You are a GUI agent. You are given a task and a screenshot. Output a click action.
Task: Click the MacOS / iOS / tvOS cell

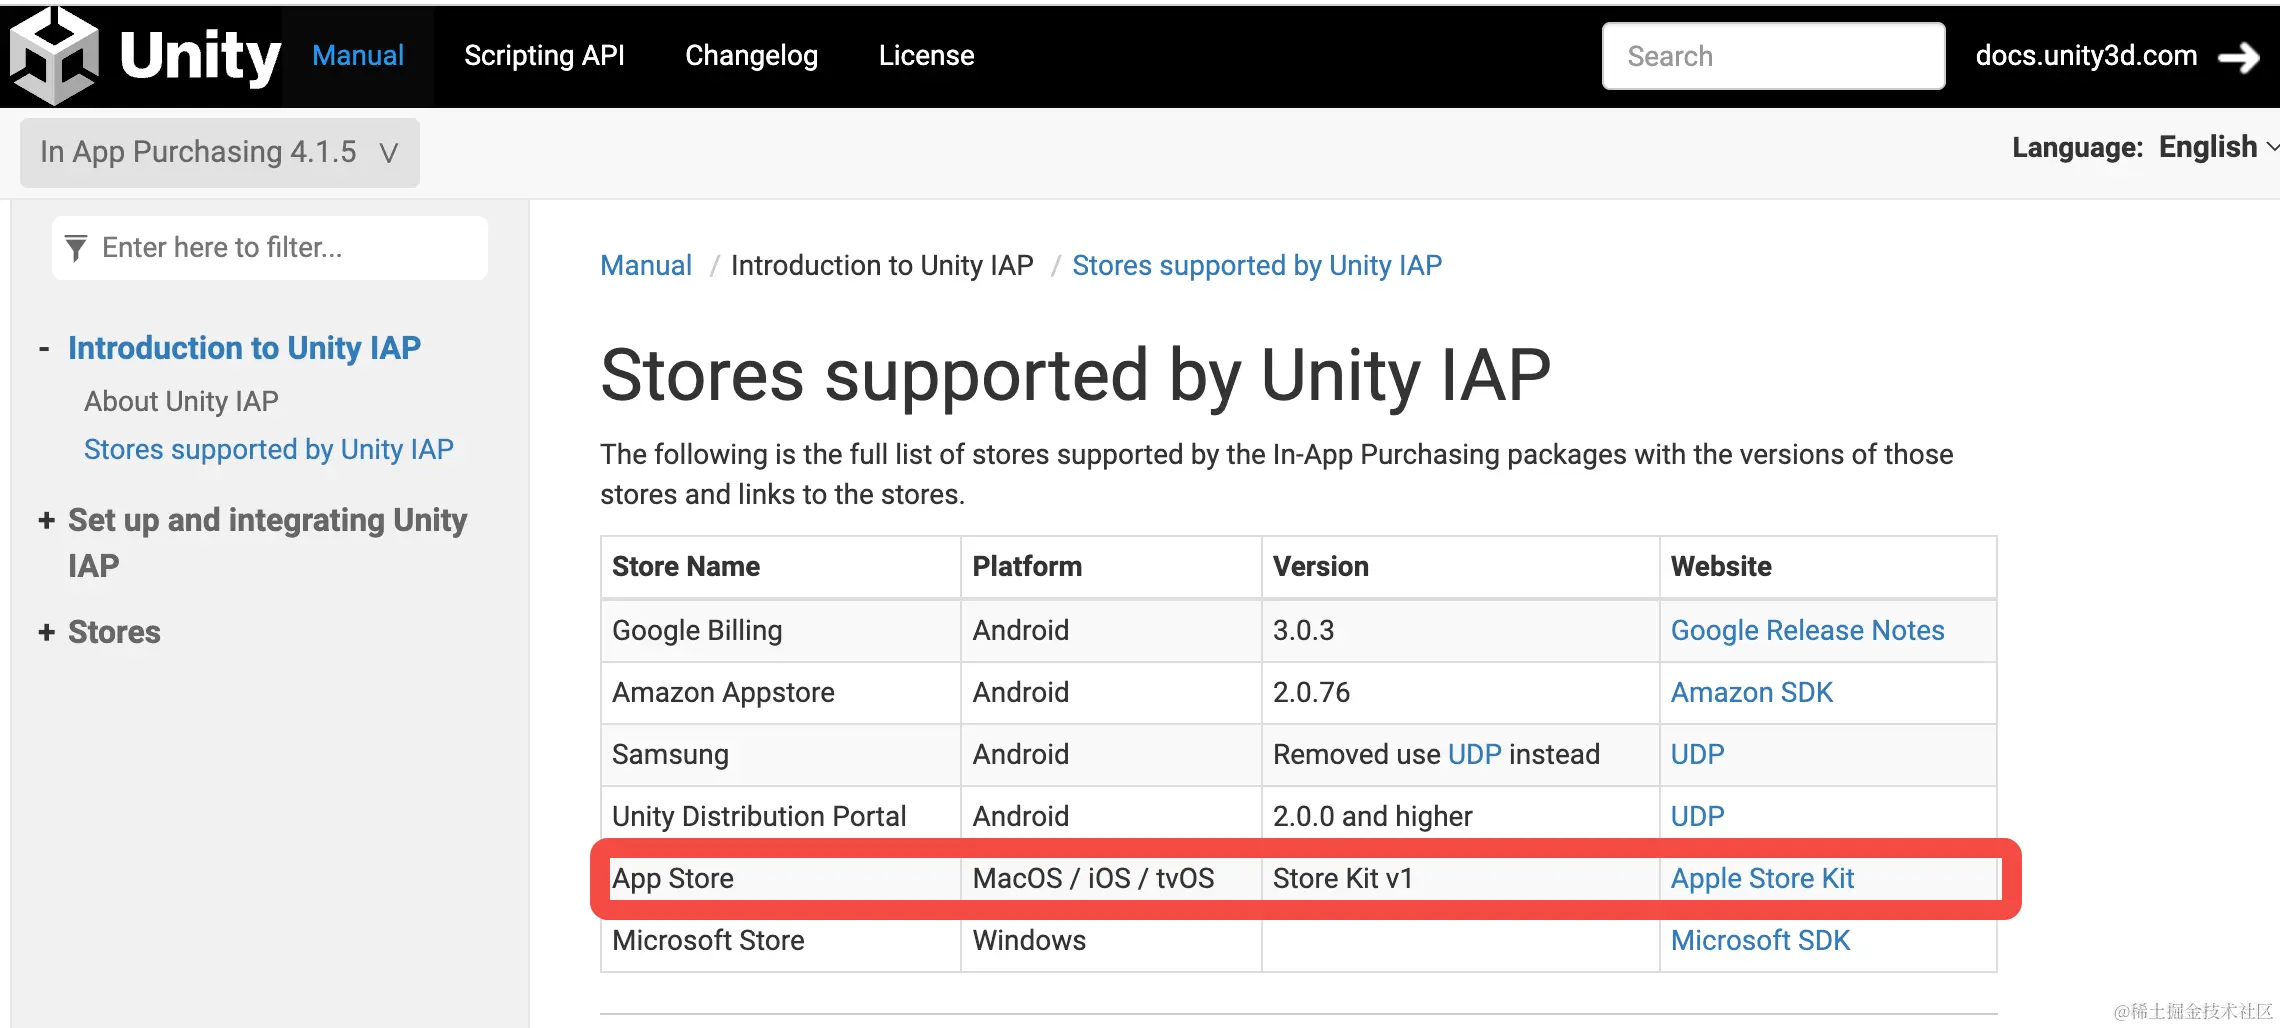[x=1111, y=878]
